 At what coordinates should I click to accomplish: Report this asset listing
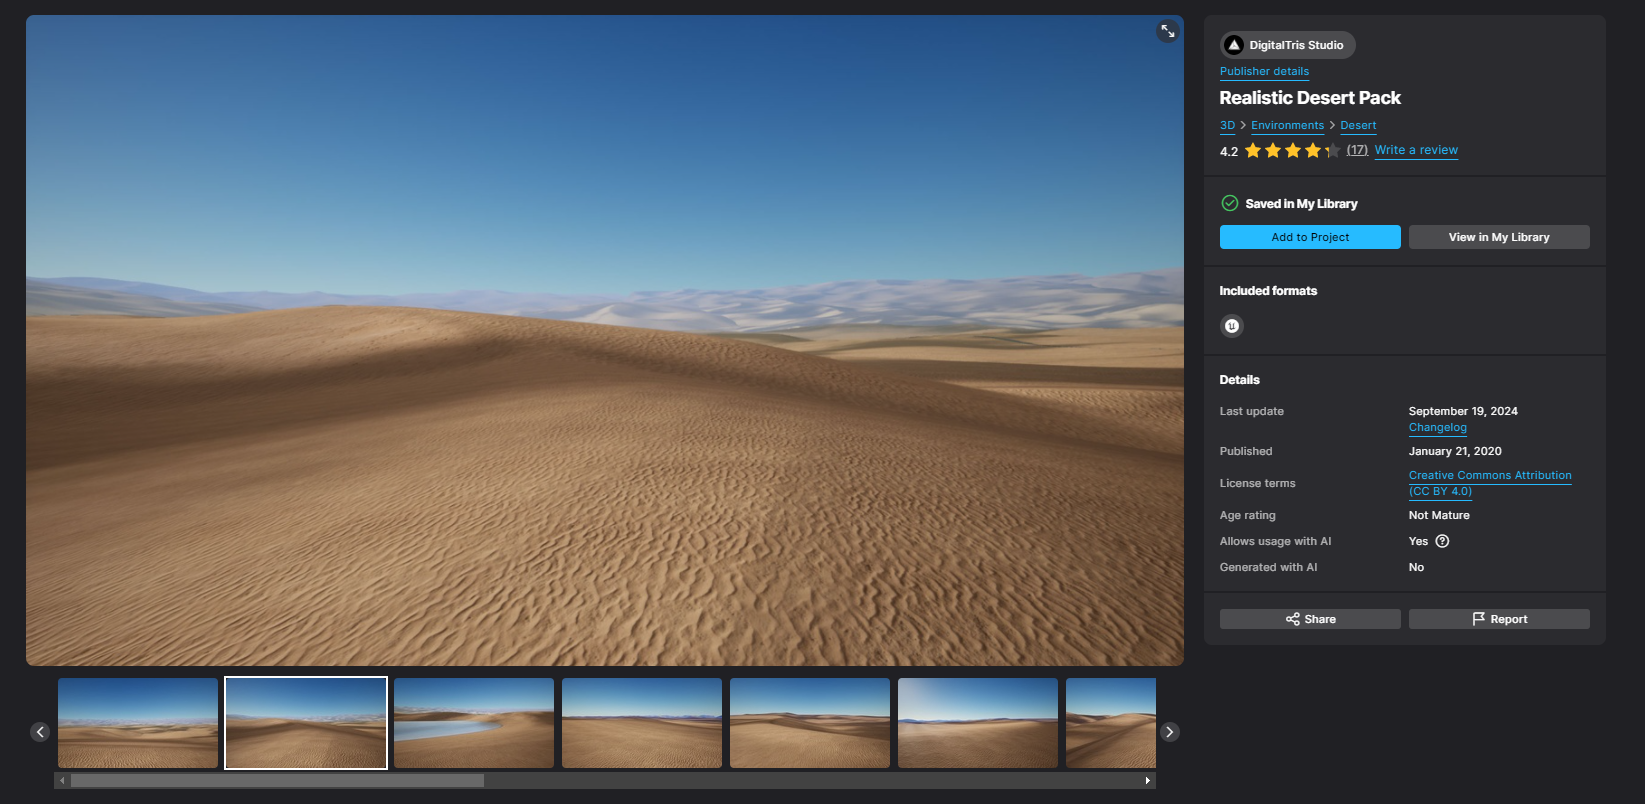[x=1498, y=619]
